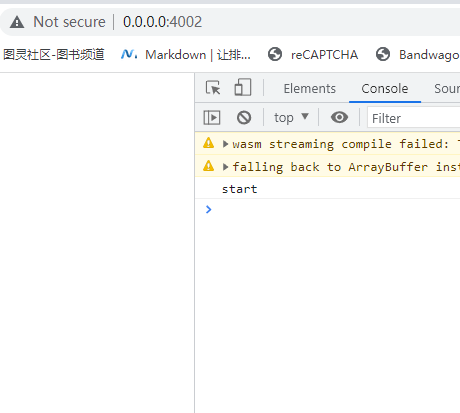The height and width of the screenshot is (413, 460).
Task: Click the Not secure warning triangle
Action: coord(17,22)
